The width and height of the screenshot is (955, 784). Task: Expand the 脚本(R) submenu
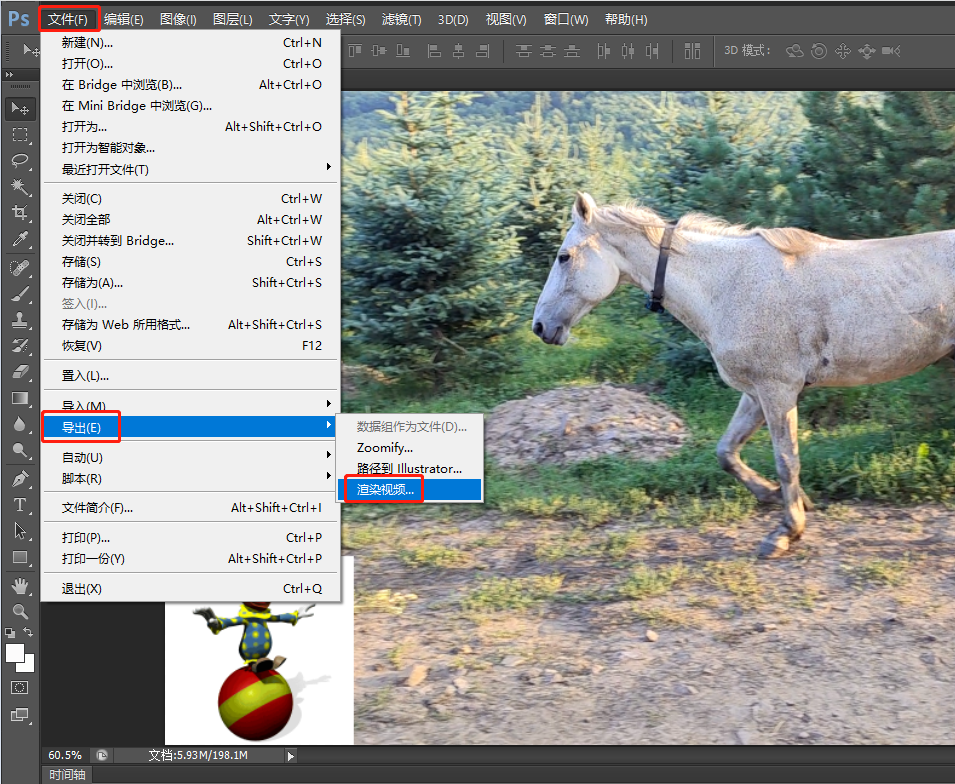tap(189, 479)
